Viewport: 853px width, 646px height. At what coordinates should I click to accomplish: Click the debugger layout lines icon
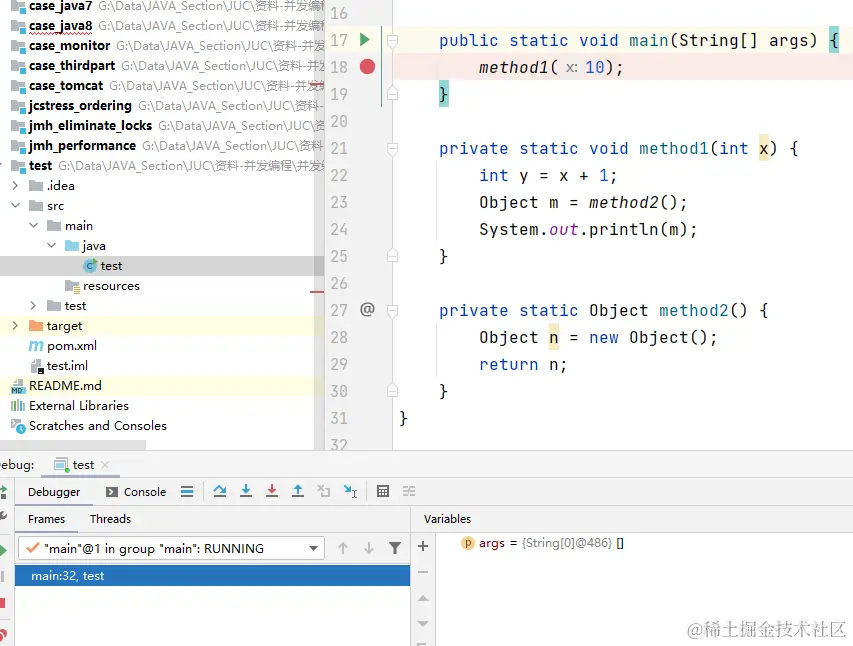click(x=187, y=492)
